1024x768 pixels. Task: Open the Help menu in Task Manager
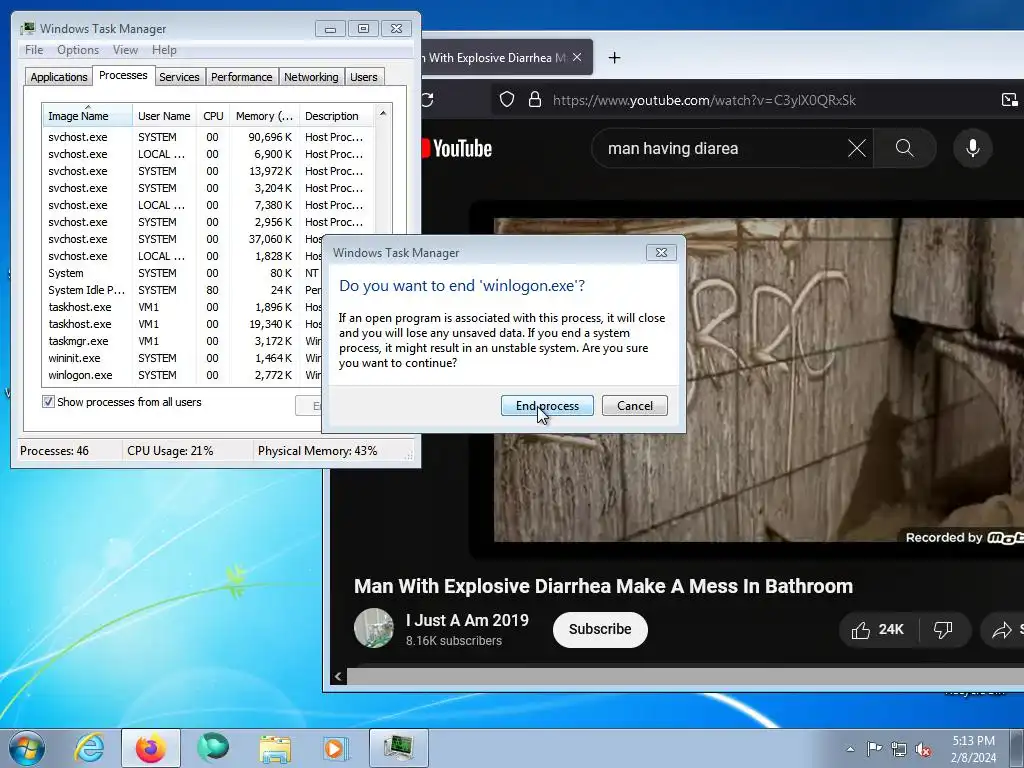(x=164, y=50)
